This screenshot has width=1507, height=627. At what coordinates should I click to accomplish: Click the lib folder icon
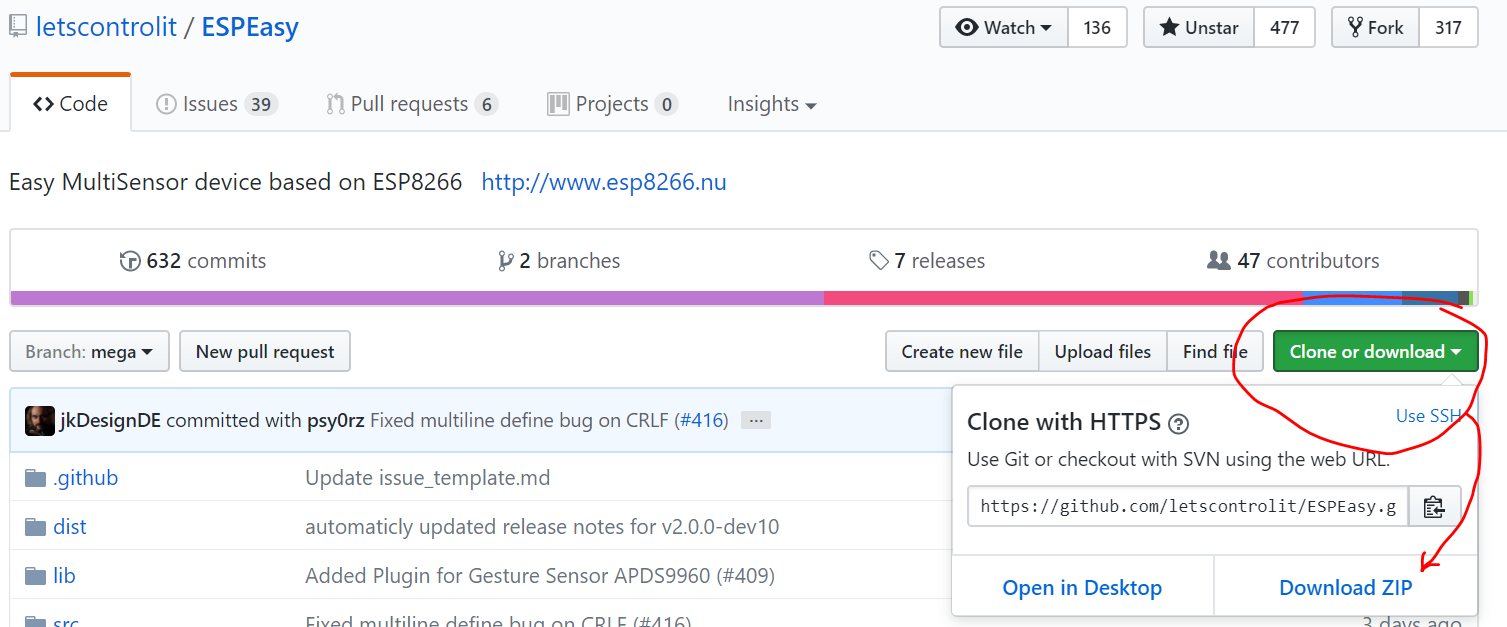tap(36, 576)
